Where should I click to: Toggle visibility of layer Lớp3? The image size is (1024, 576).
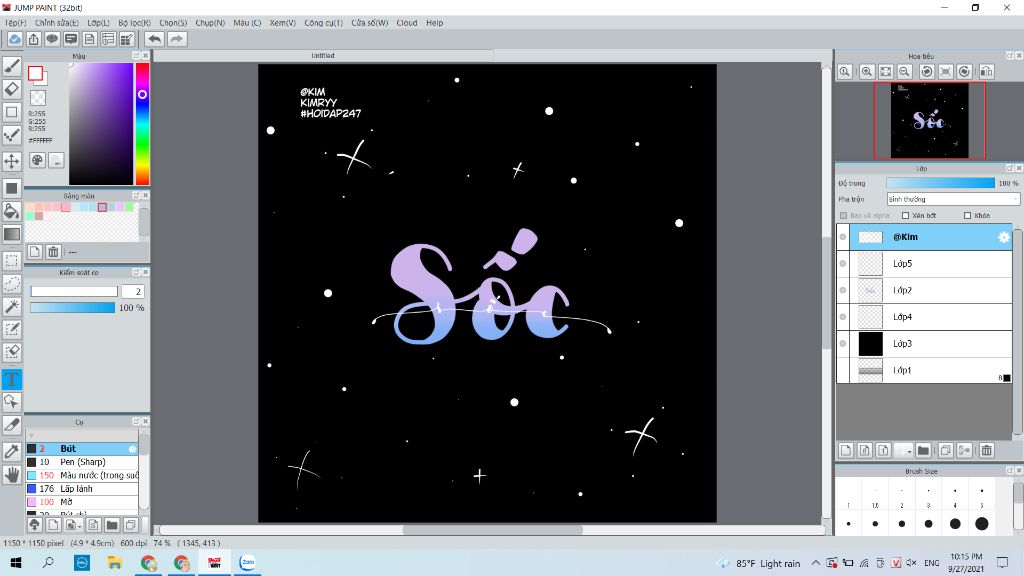pyautogui.click(x=842, y=344)
